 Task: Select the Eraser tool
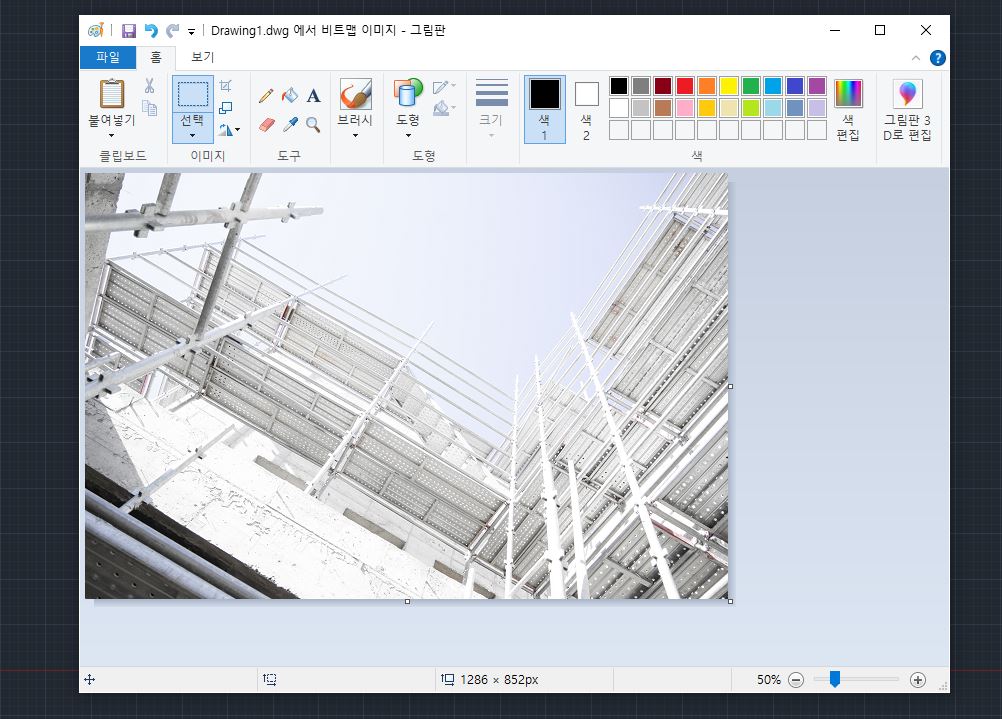266,124
